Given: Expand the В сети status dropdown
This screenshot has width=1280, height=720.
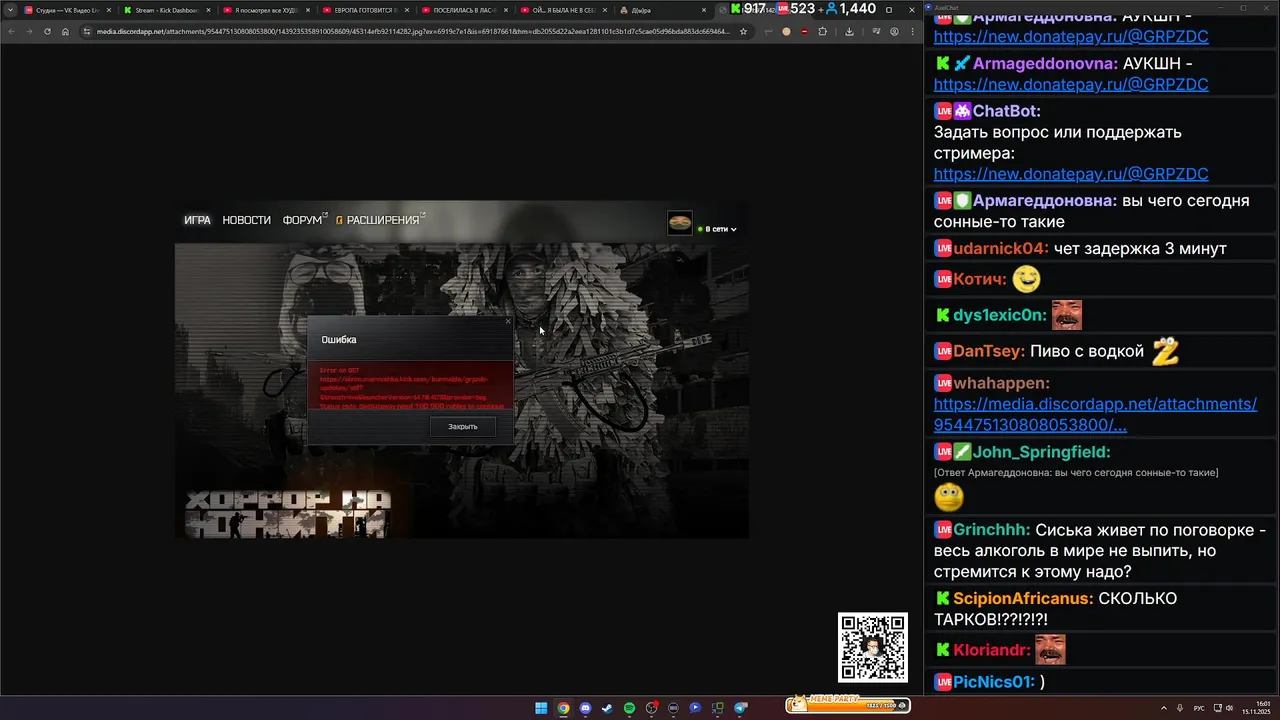Looking at the screenshot, I should (717, 229).
